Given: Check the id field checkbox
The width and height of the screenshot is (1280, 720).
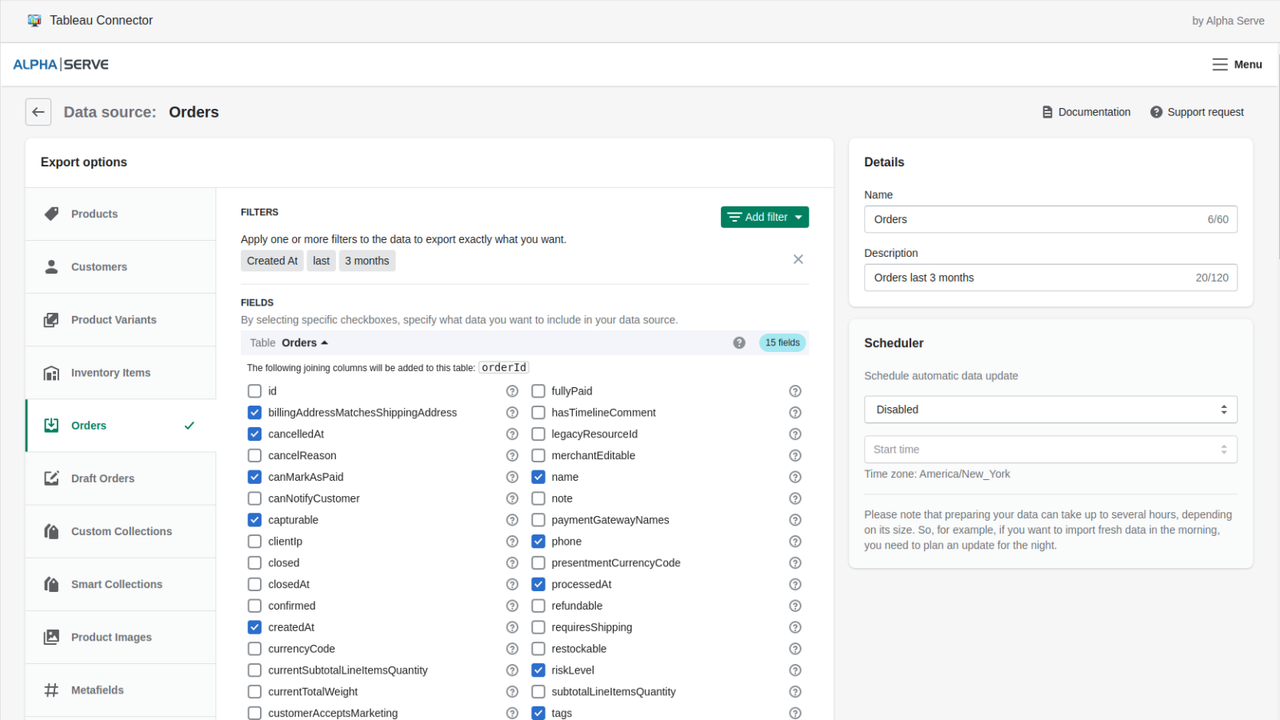Looking at the screenshot, I should [x=254, y=390].
